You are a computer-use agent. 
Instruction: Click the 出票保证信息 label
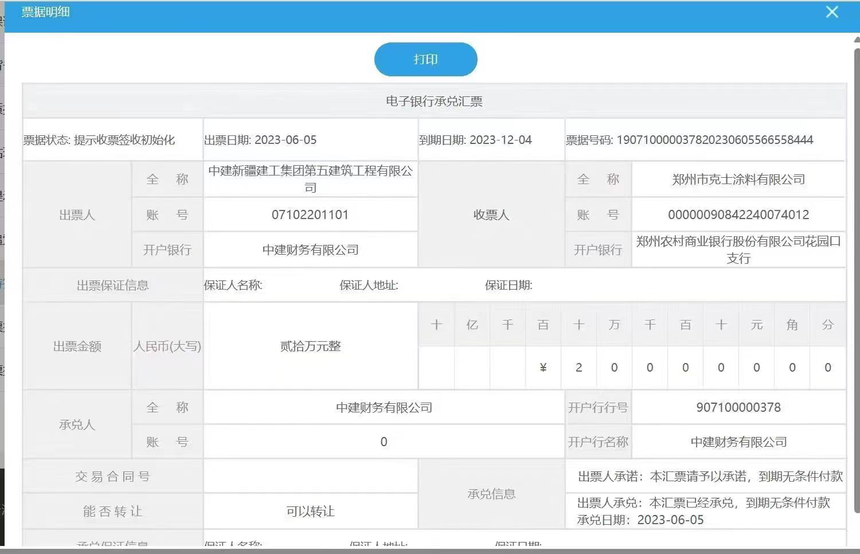pos(112,285)
